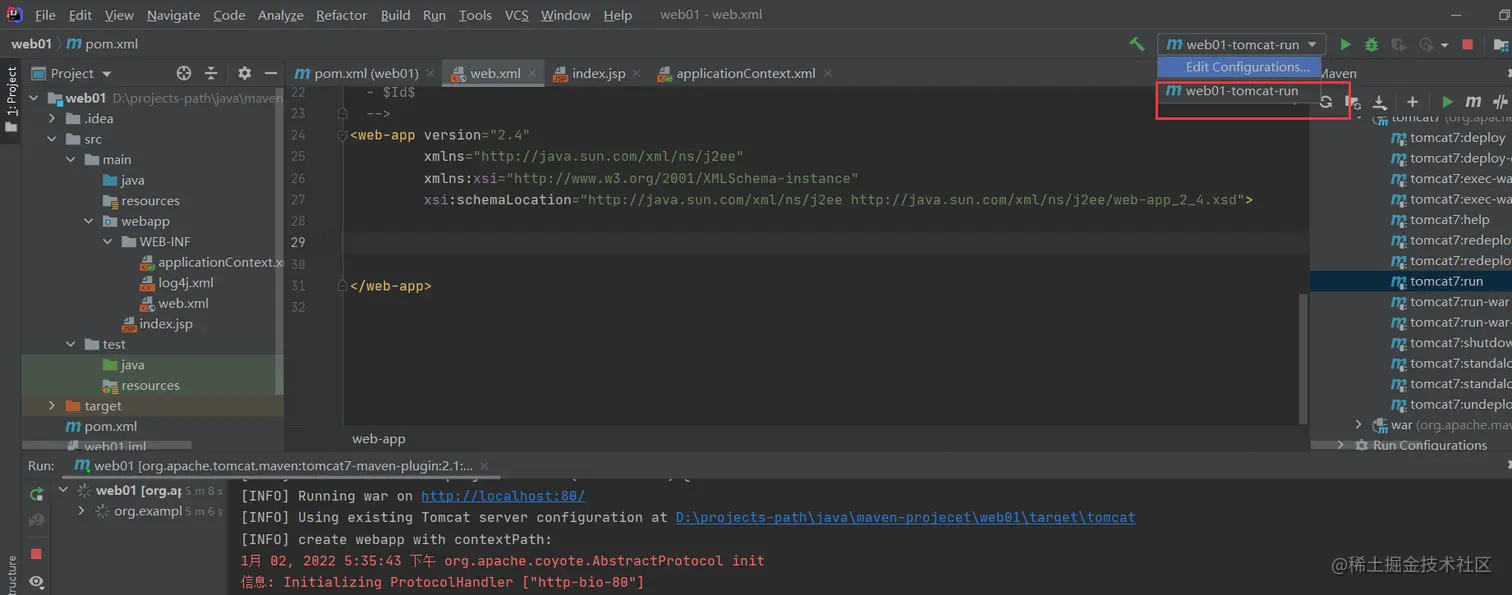Collapse the WEB-INF folder
Viewport: 1512px width, 595px height.
pos(108,242)
